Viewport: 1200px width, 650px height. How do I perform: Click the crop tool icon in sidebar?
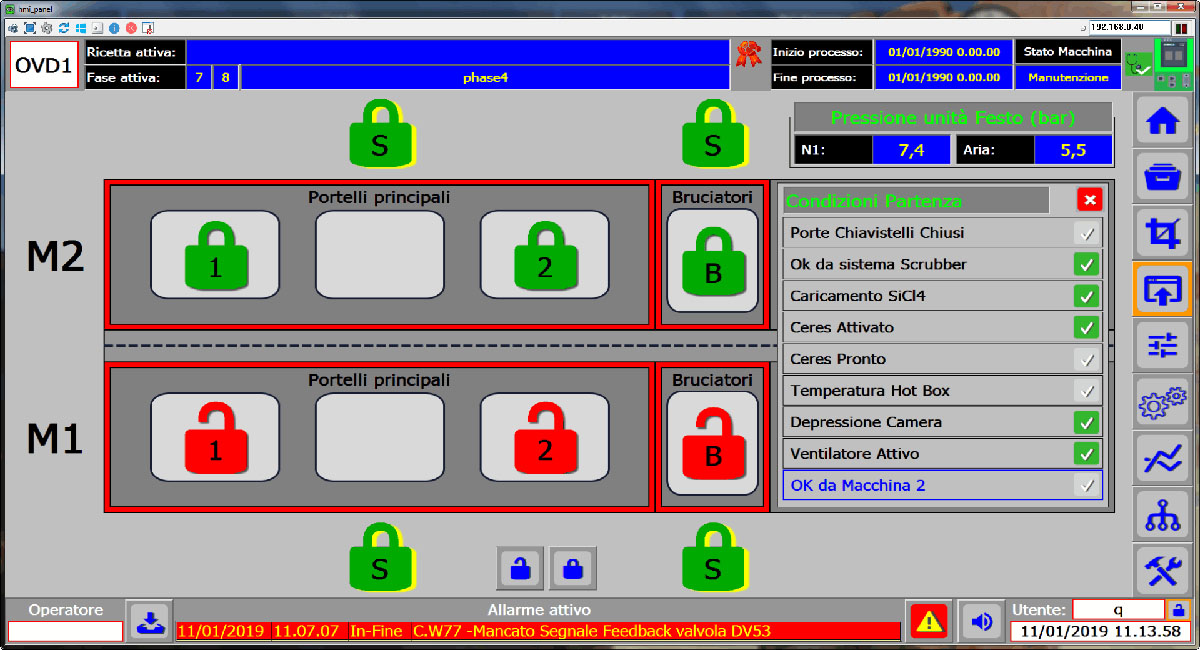point(1162,234)
